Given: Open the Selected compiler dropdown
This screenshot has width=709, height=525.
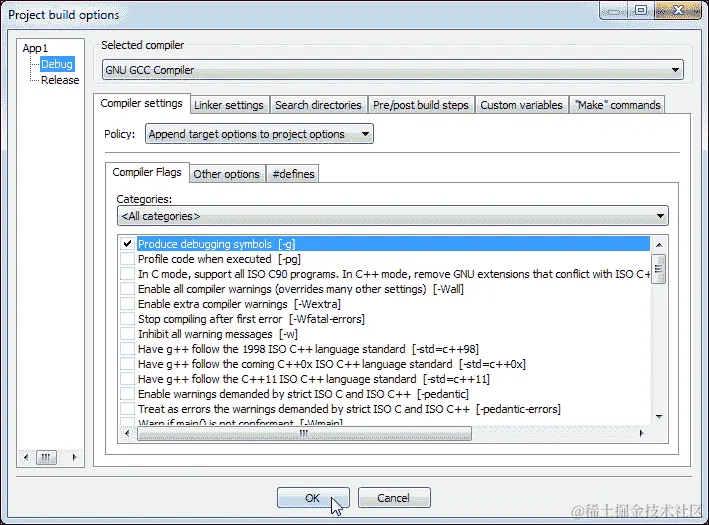Looking at the screenshot, I should click(392, 70).
